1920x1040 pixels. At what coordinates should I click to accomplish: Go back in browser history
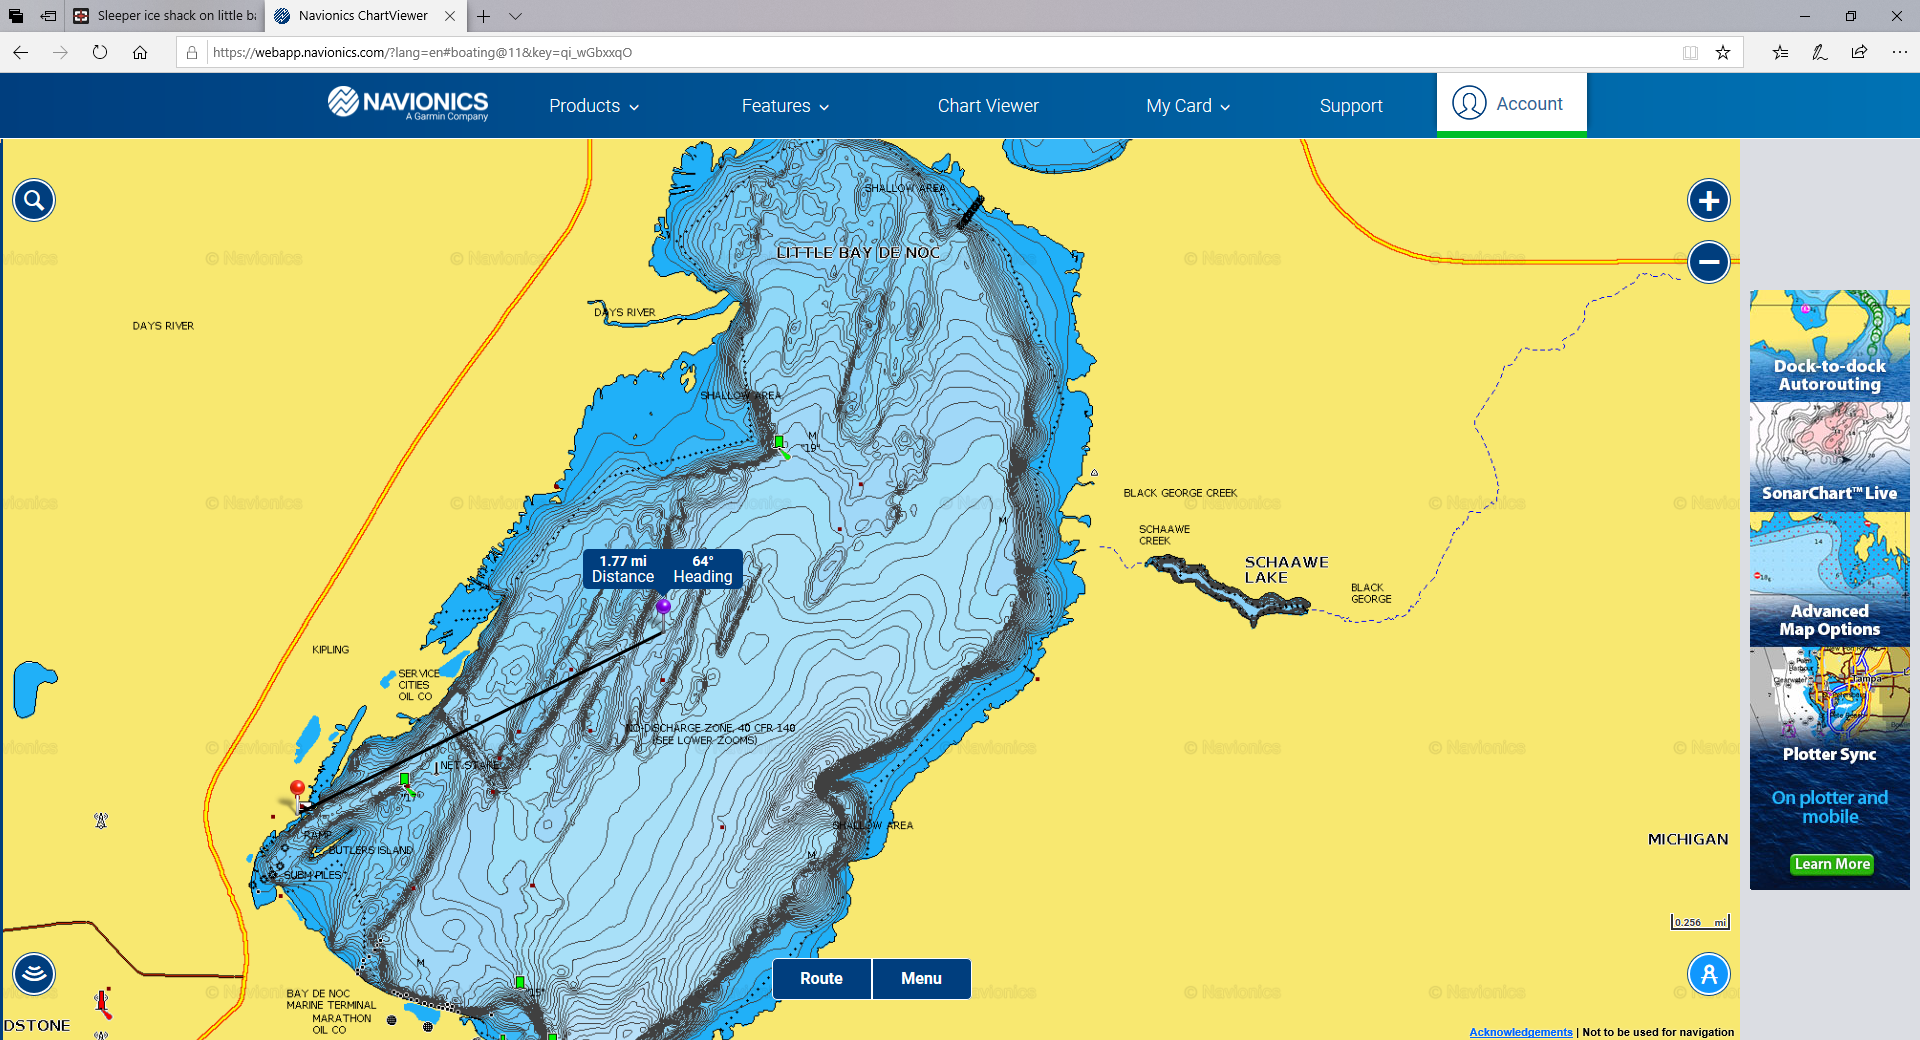pos(21,52)
